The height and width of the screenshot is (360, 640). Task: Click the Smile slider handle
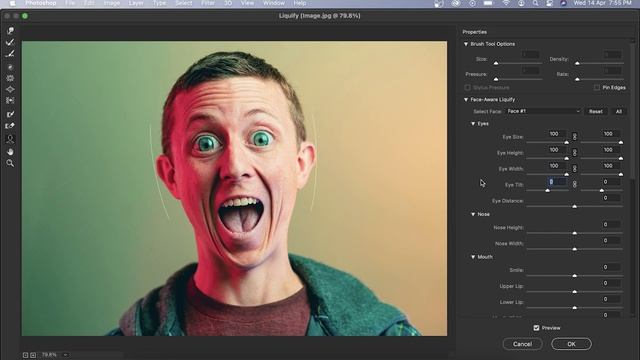tap(574, 276)
